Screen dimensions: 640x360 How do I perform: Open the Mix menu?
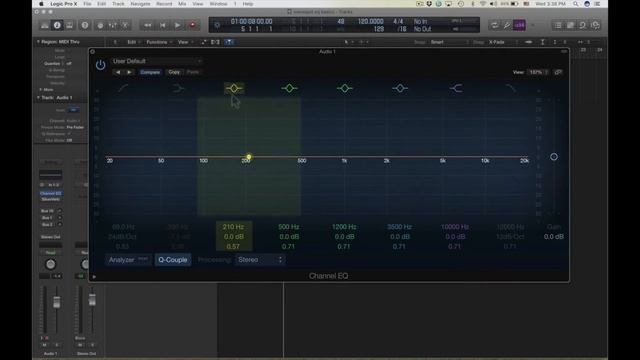(x=182, y=4)
